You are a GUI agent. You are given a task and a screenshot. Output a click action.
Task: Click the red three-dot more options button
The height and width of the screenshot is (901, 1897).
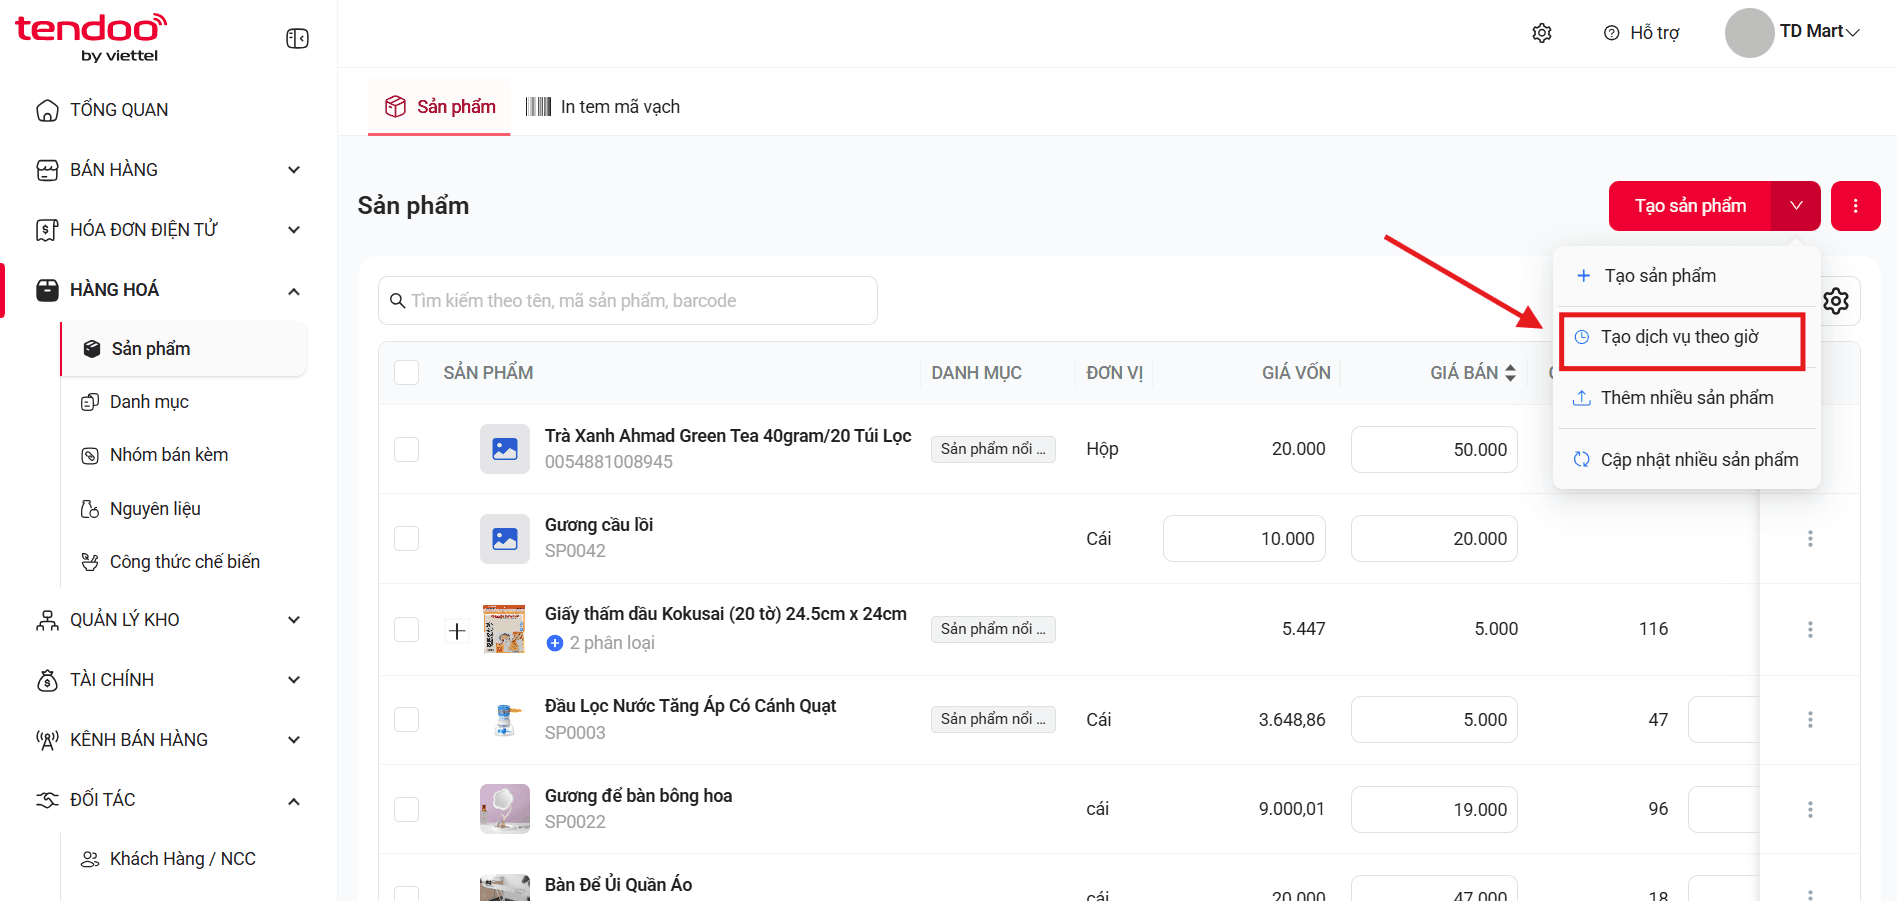pyautogui.click(x=1855, y=206)
